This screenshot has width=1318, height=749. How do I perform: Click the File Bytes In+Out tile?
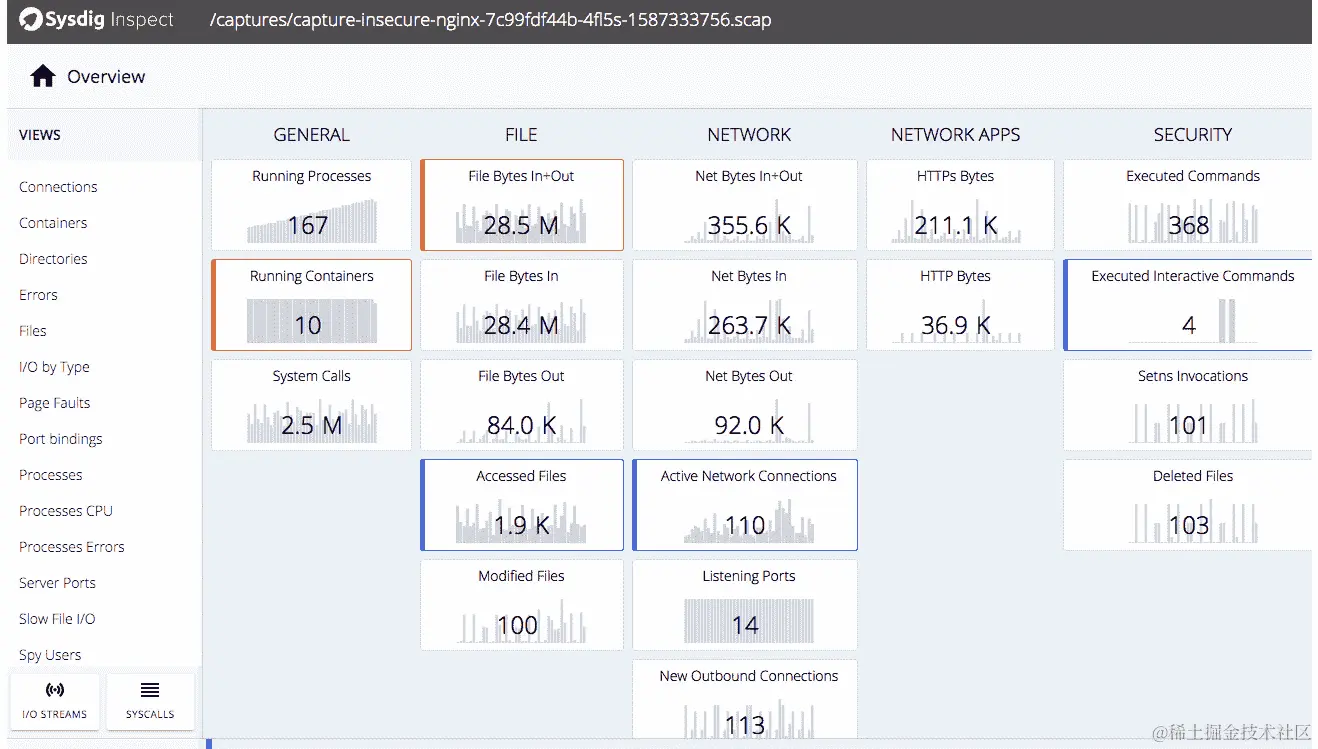tap(521, 205)
